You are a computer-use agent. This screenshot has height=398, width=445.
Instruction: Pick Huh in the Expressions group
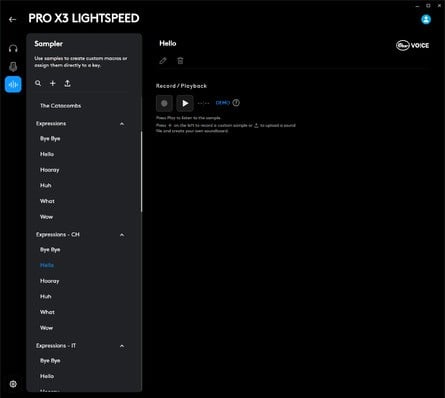pos(46,186)
